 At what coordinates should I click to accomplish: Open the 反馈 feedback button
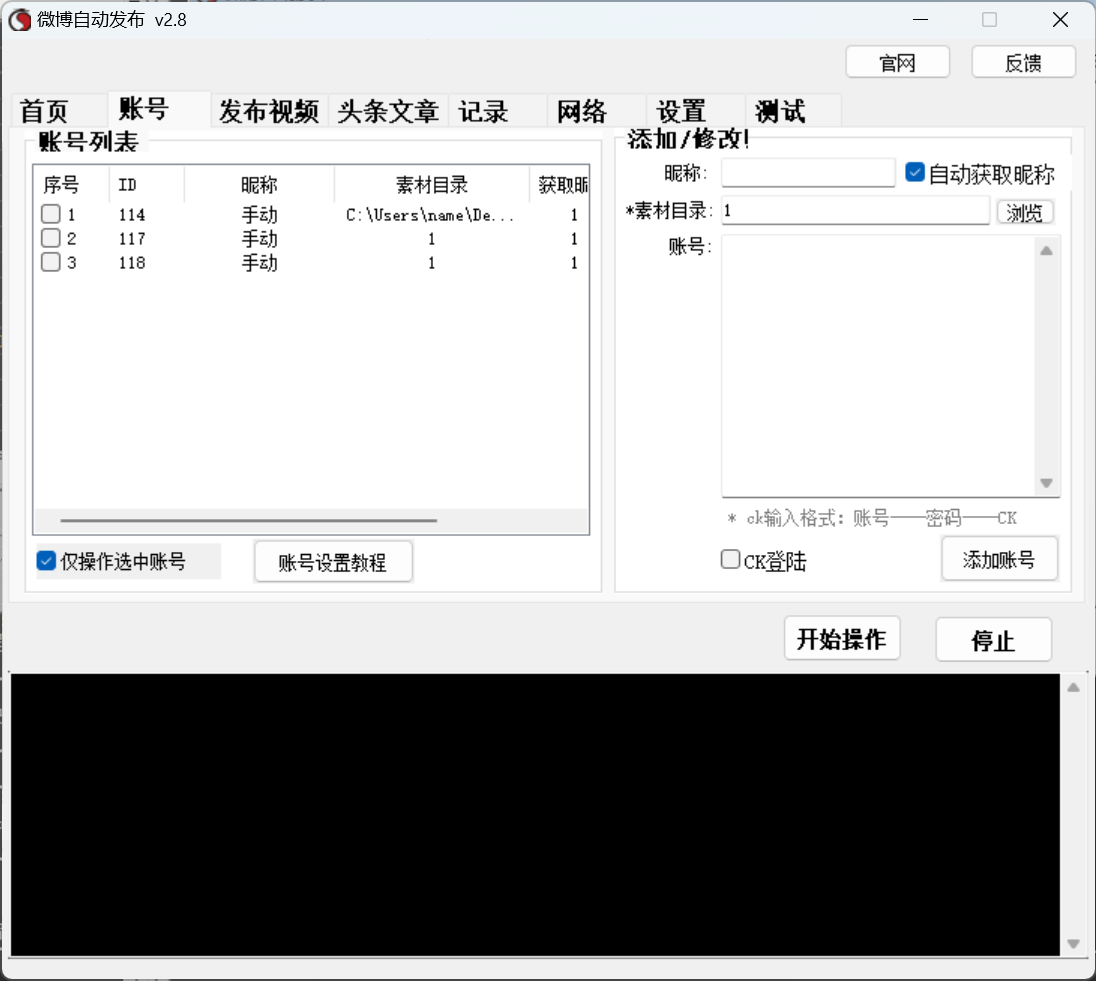point(1023,63)
